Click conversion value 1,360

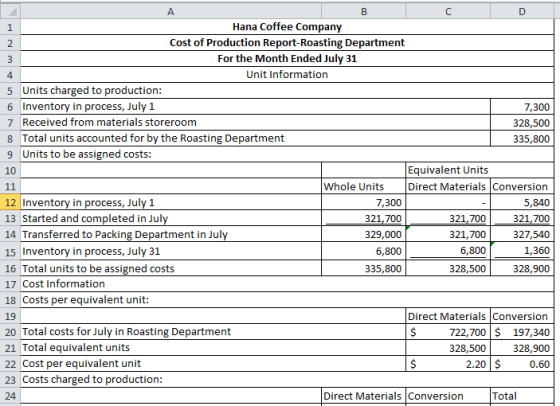[522, 251]
